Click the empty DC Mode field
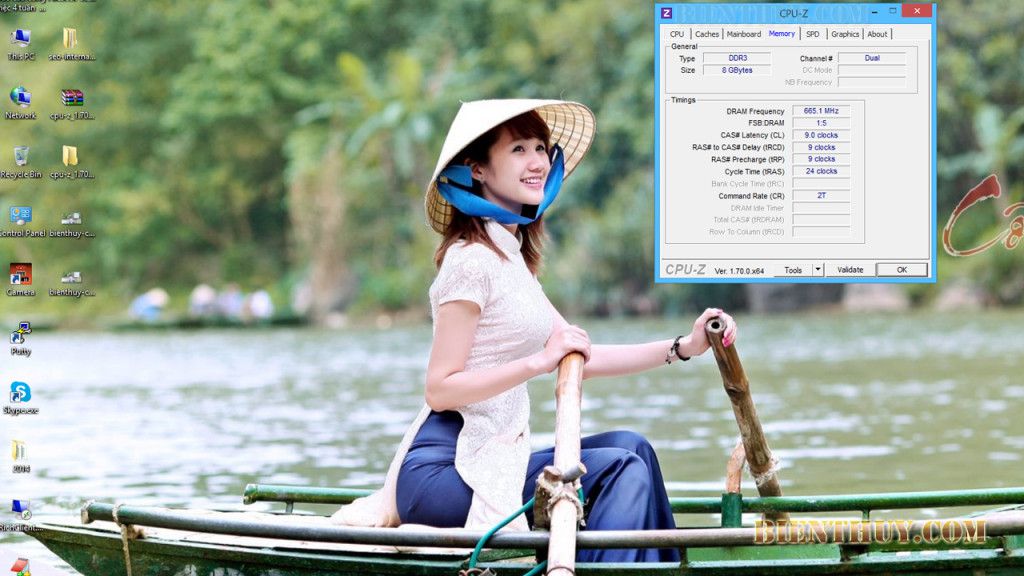 point(872,70)
